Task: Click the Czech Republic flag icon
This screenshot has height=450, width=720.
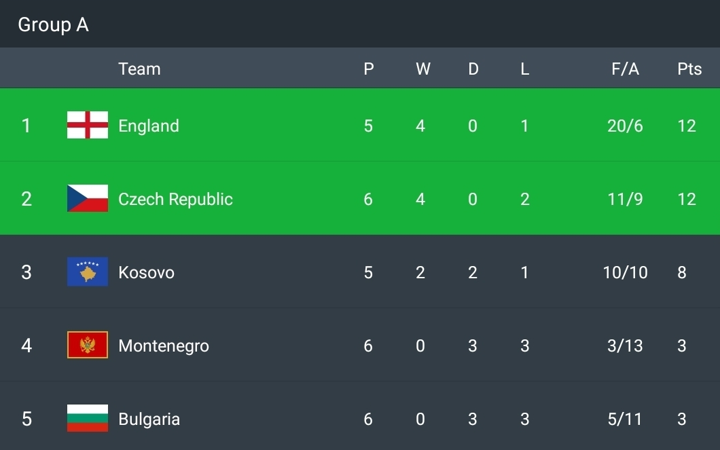Action: coord(87,198)
